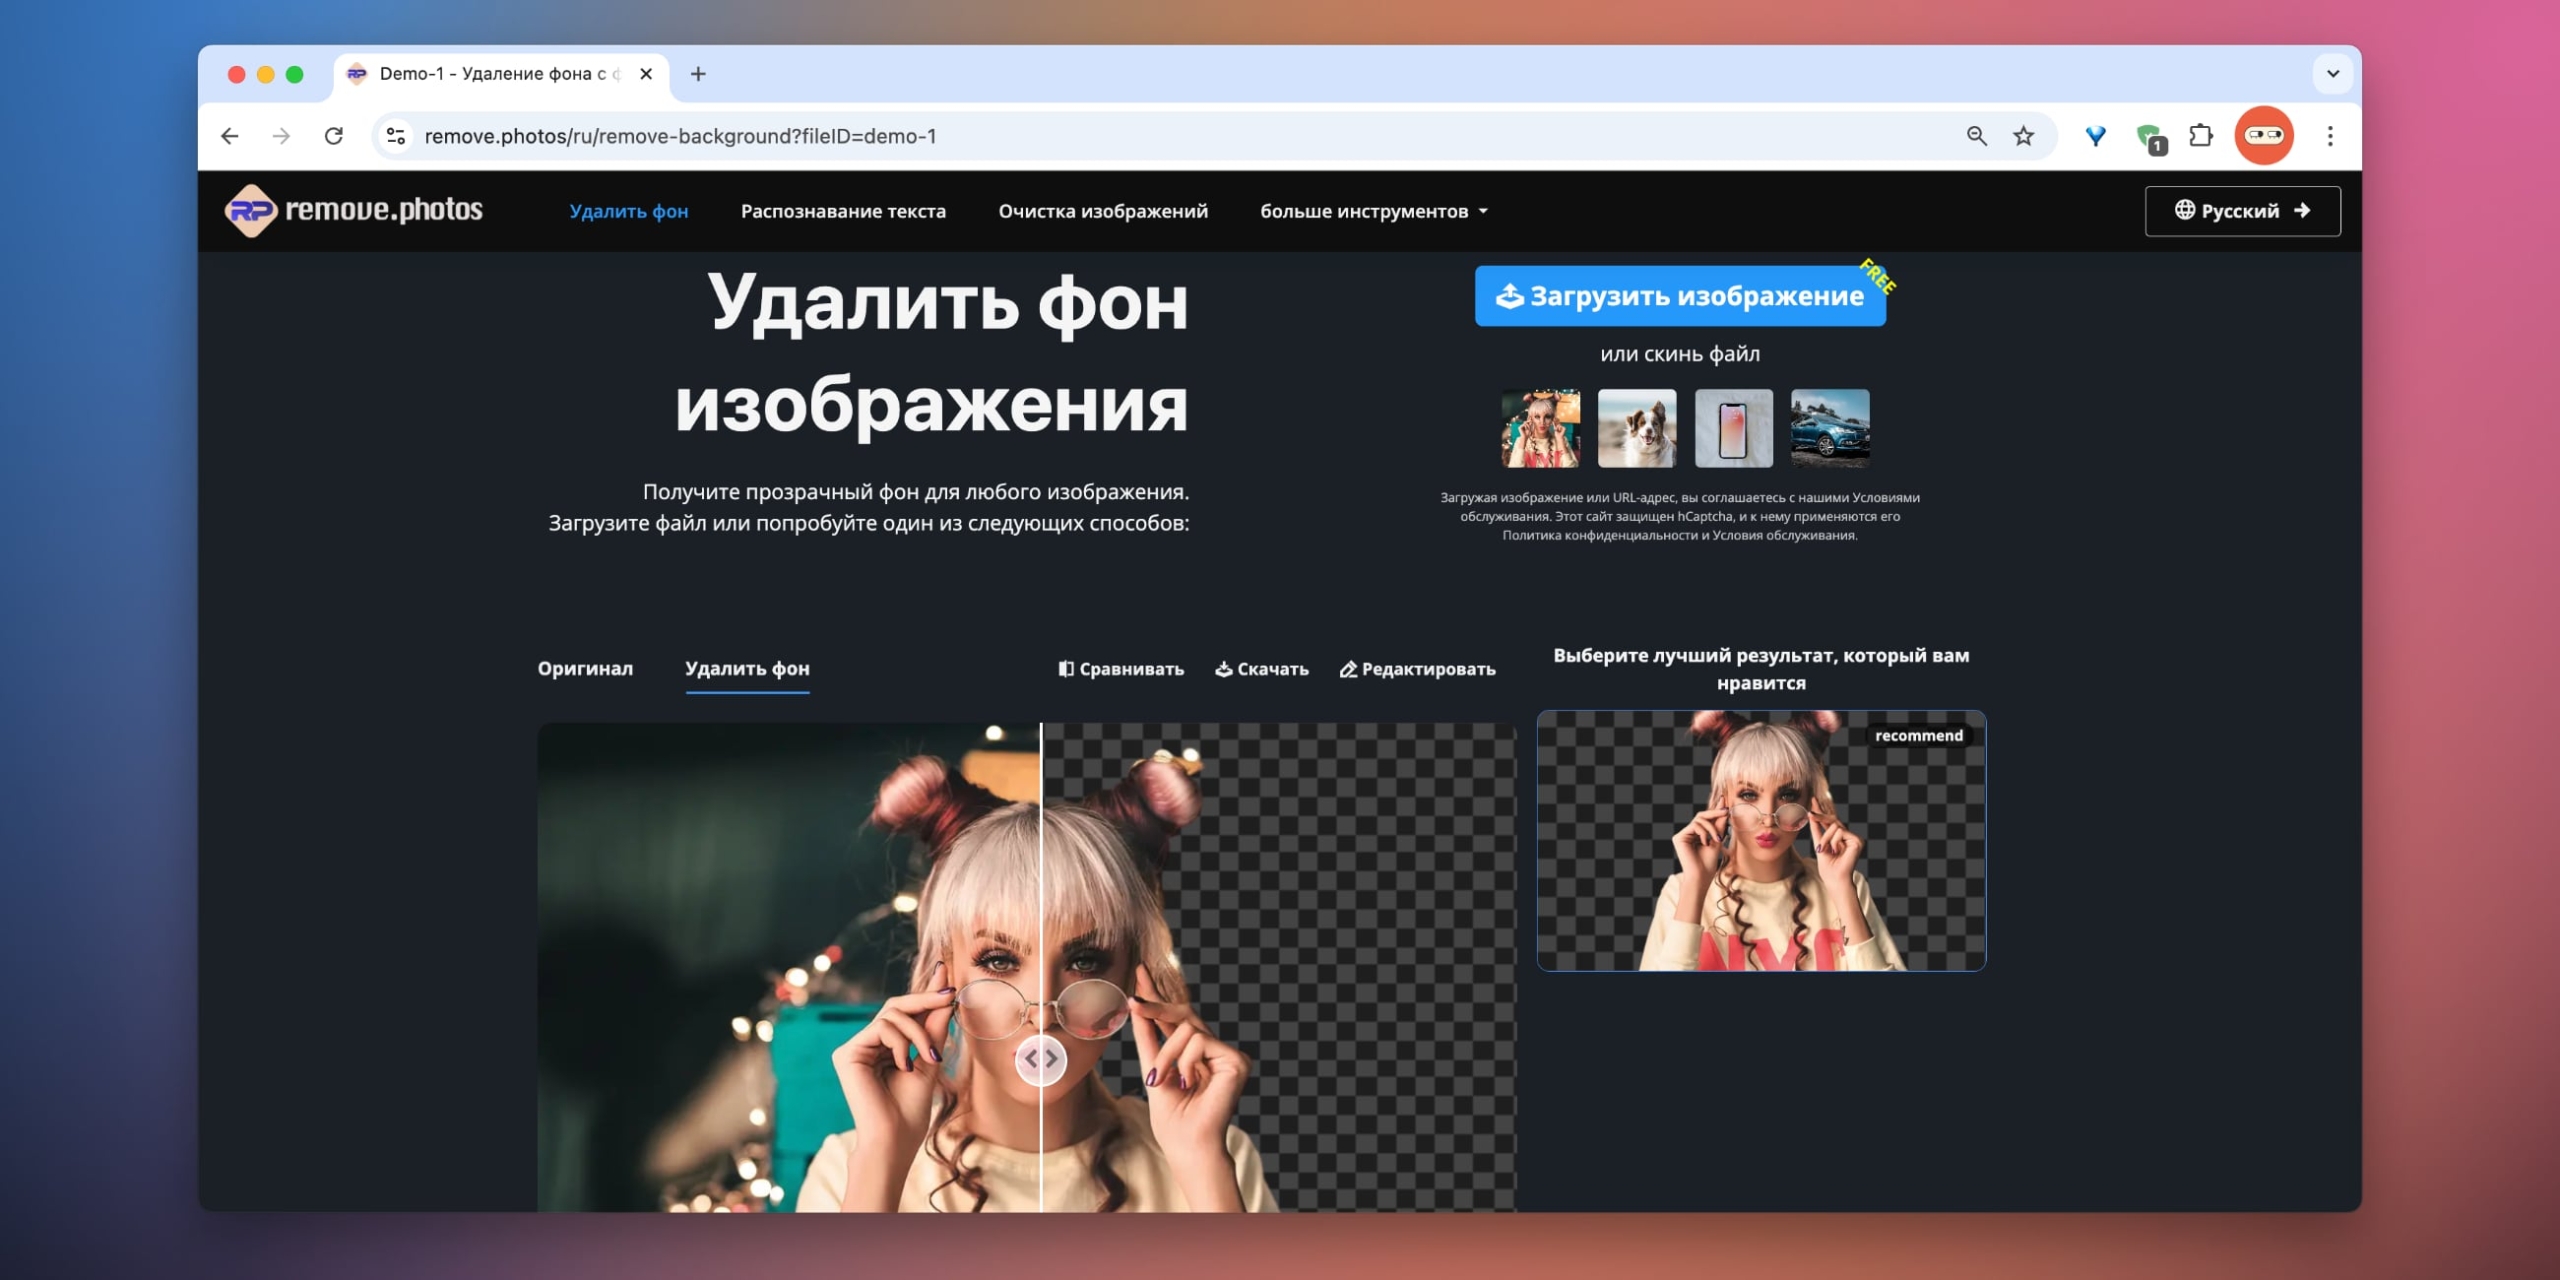Switch to the Оригинал view
This screenshot has width=2560, height=1280.
pyautogui.click(x=586, y=669)
